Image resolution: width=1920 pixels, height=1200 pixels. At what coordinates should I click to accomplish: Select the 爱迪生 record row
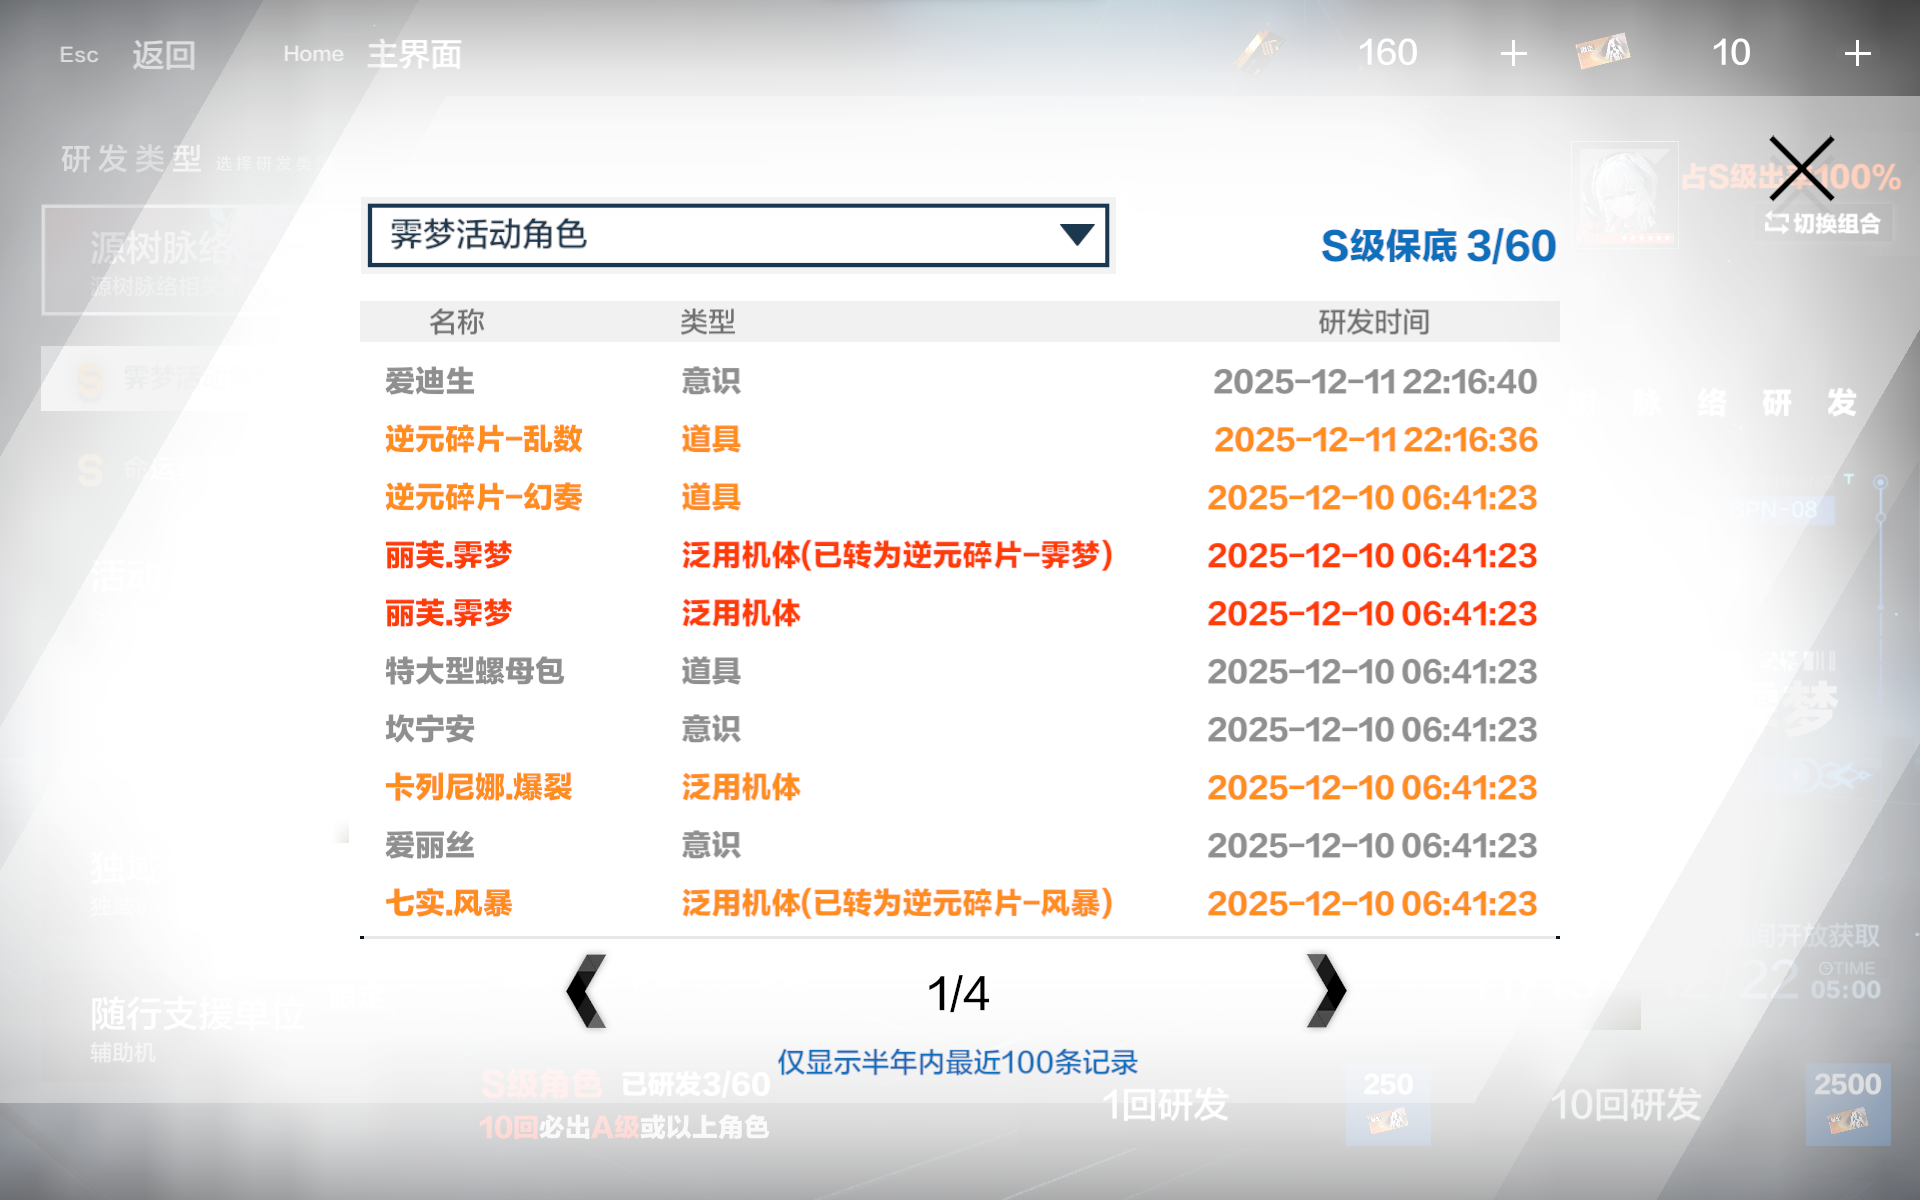[x=430, y=381]
